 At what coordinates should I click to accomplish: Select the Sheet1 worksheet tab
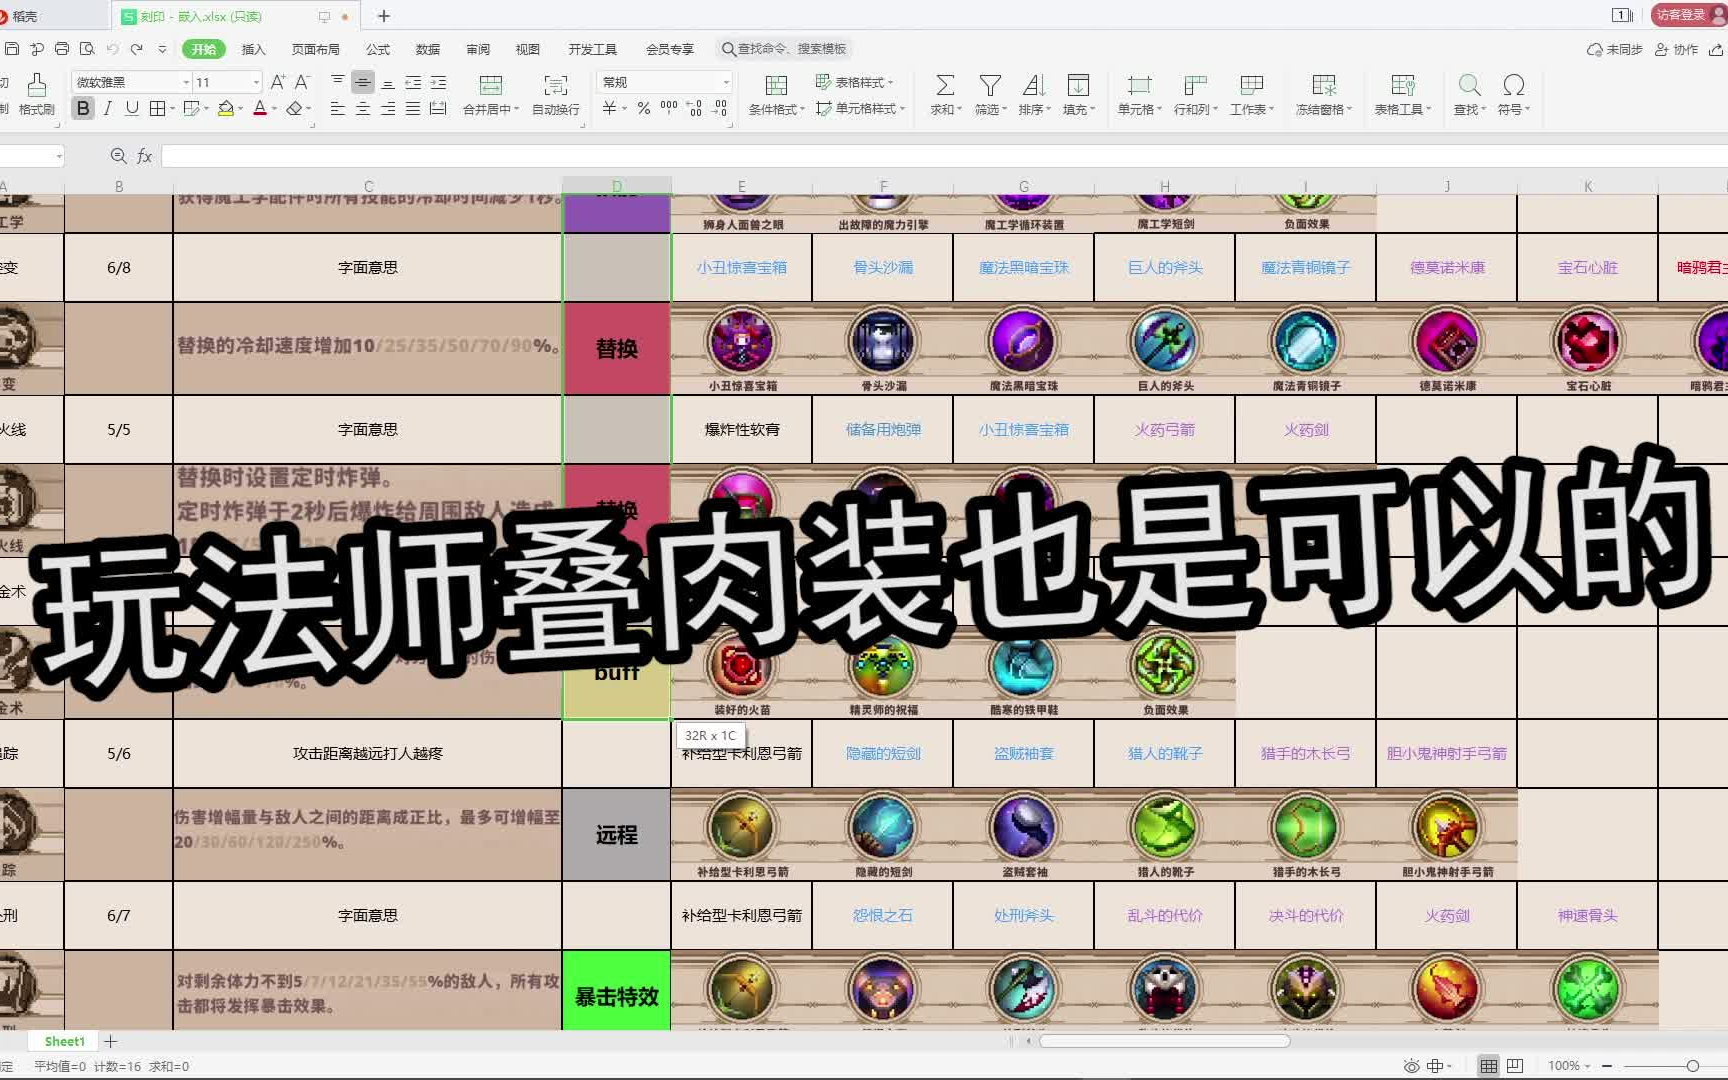point(65,1041)
